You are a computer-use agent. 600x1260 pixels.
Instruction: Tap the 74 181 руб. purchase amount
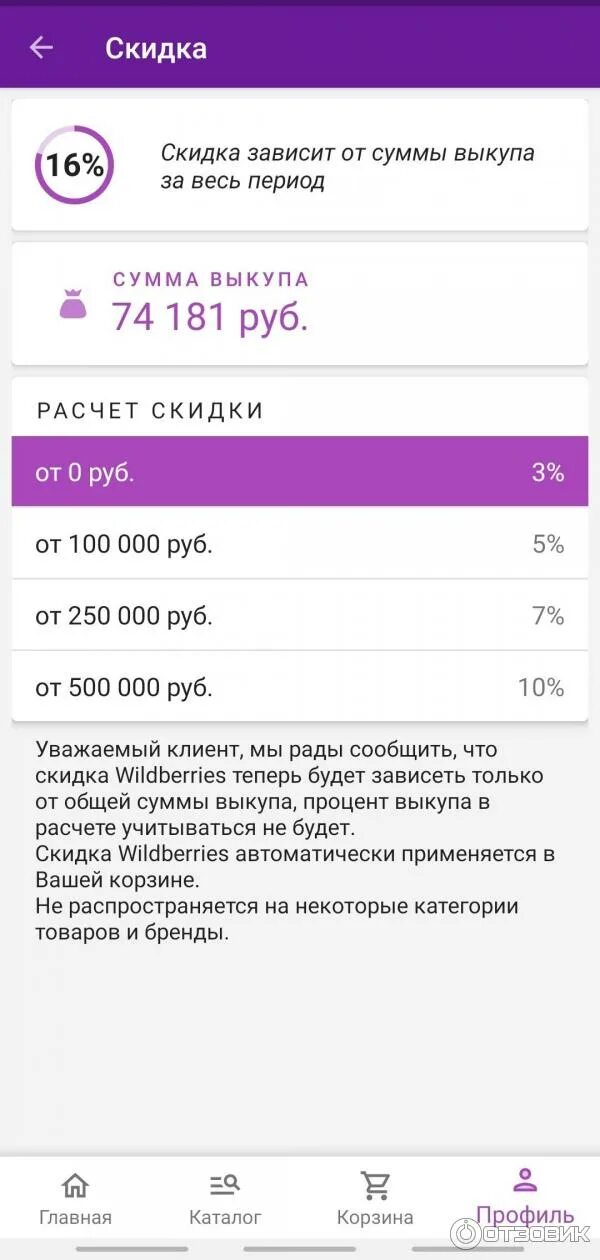[210, 316]
